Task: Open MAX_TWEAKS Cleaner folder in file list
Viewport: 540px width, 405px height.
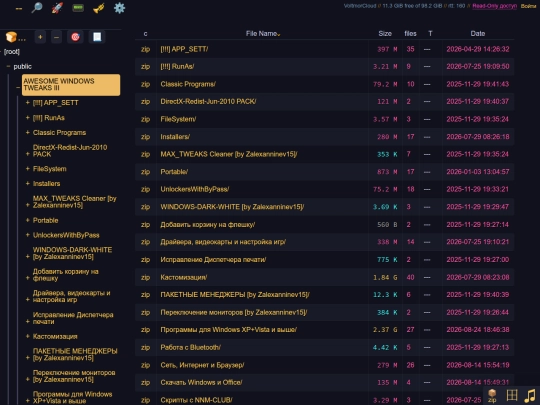Action: pyautogui.click(x=229, y=154)
